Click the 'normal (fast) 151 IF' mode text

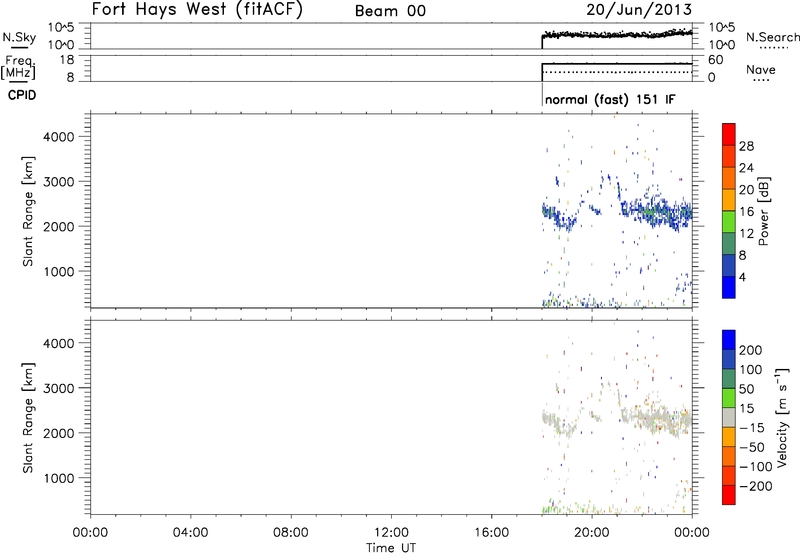pyautogui.click(x=610, y=99)
